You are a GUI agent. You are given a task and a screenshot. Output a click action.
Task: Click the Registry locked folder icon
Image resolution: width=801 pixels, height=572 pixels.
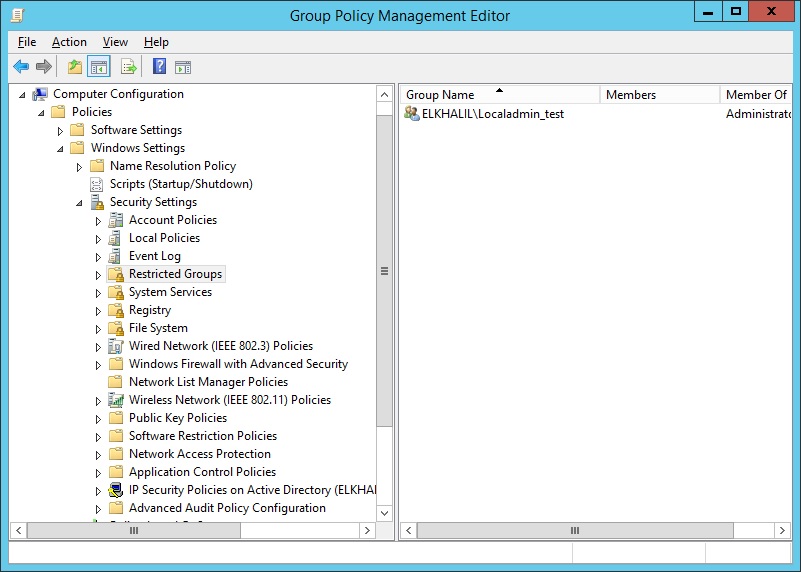(116, 310)
